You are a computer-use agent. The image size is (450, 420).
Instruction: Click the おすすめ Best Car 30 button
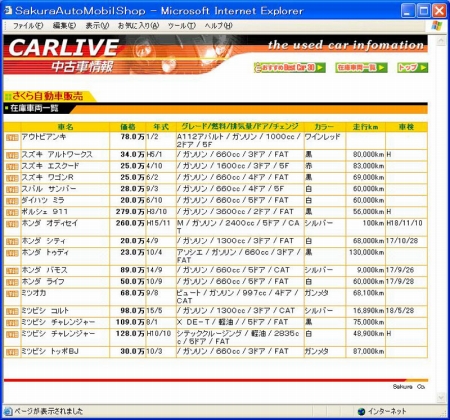[x=289, y=68]
